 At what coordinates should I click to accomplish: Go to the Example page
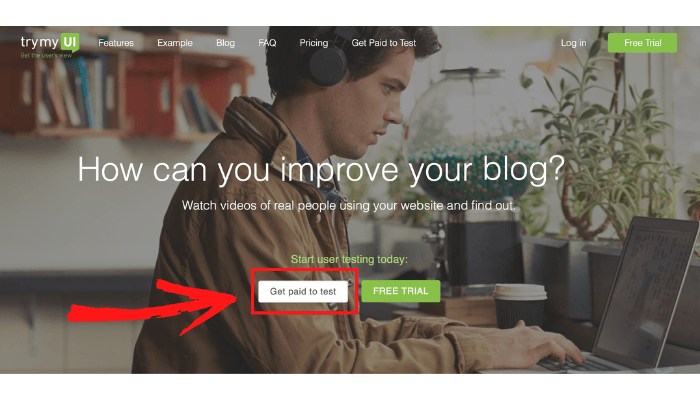175,43
